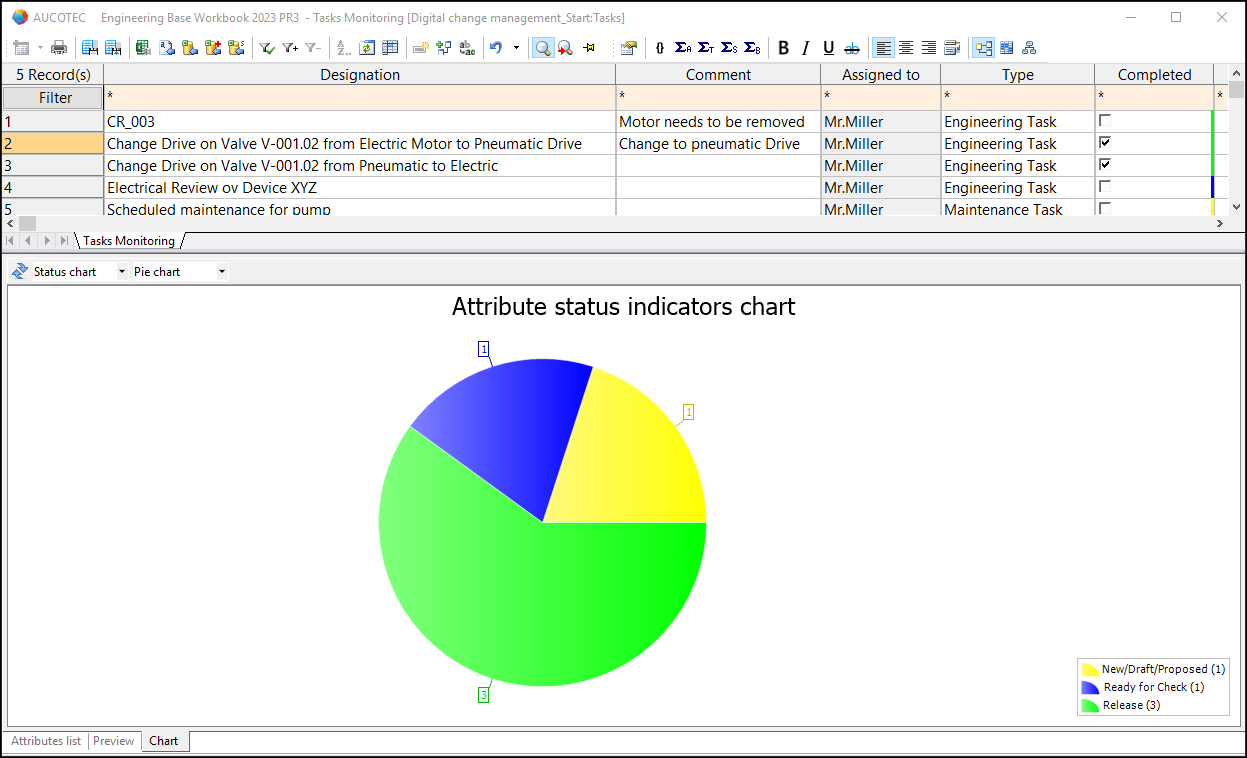The image size is (1247, 758).
Task: Expand the undo history dropdown arrow
Action: [x=516, y=47]
